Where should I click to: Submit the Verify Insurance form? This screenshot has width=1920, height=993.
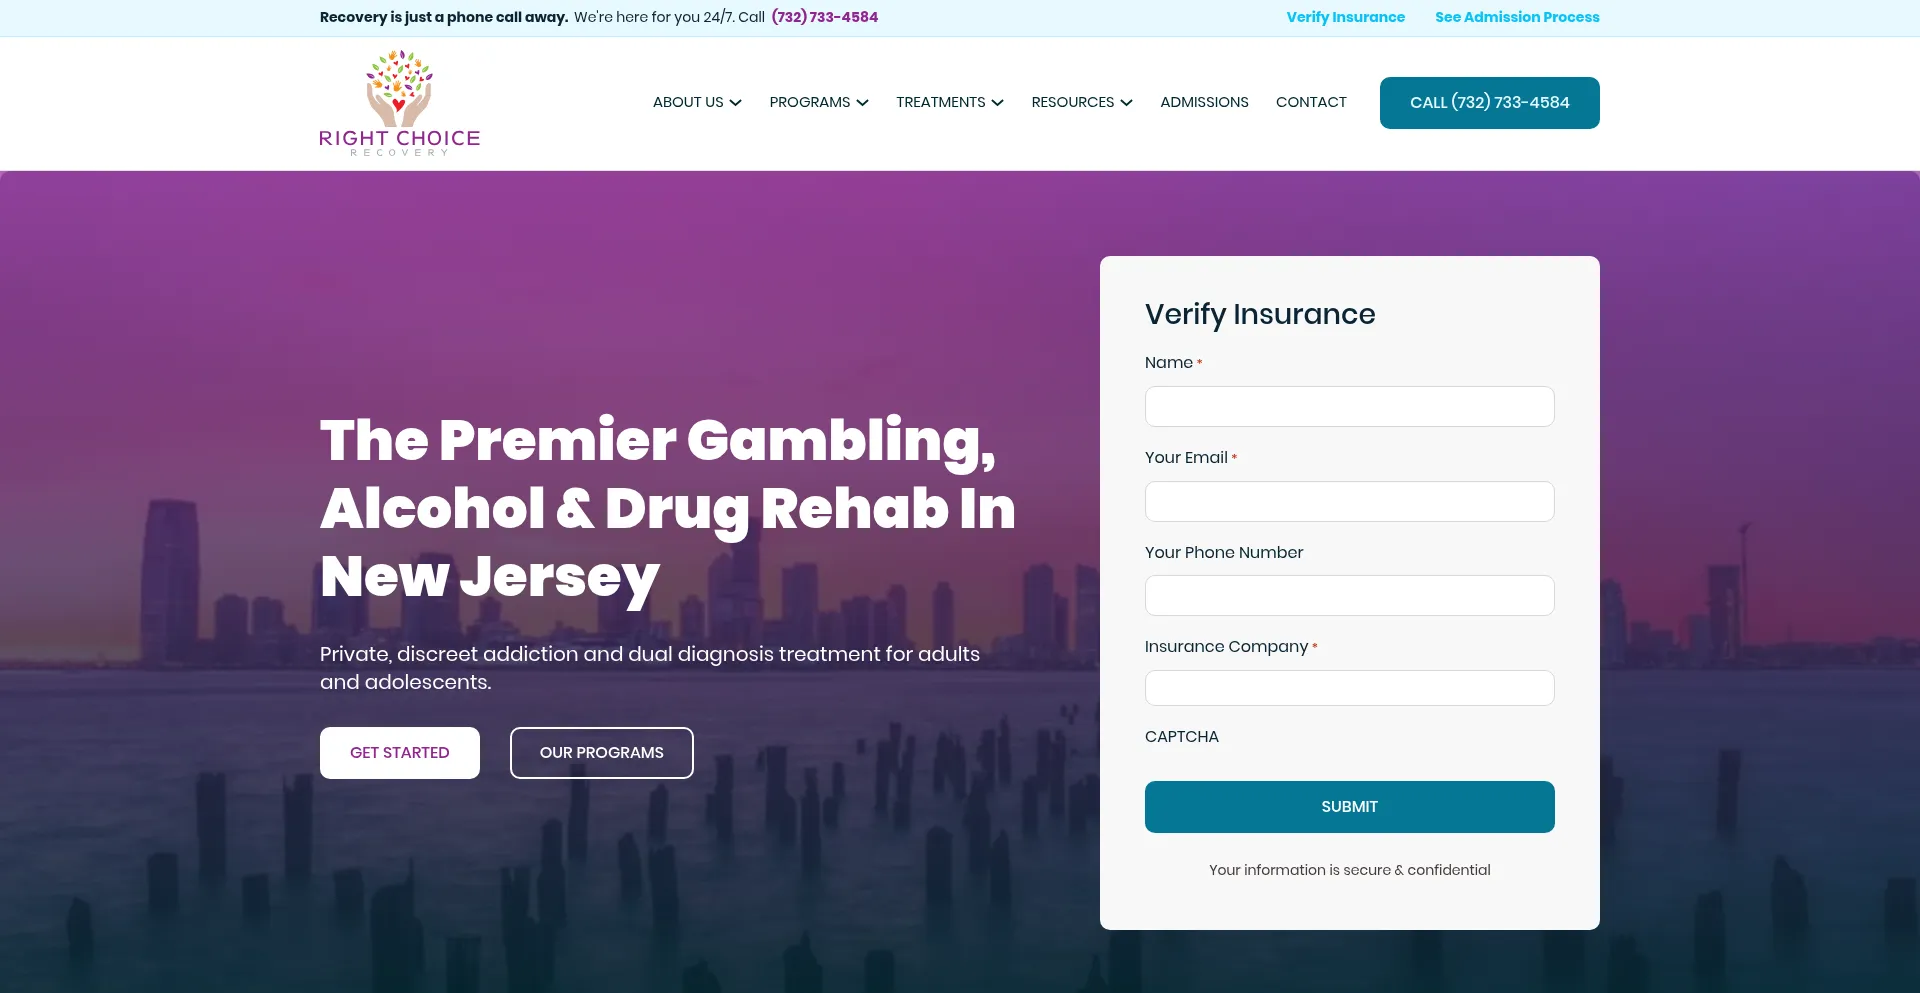pyautogui.click(x=1349, y=807)
